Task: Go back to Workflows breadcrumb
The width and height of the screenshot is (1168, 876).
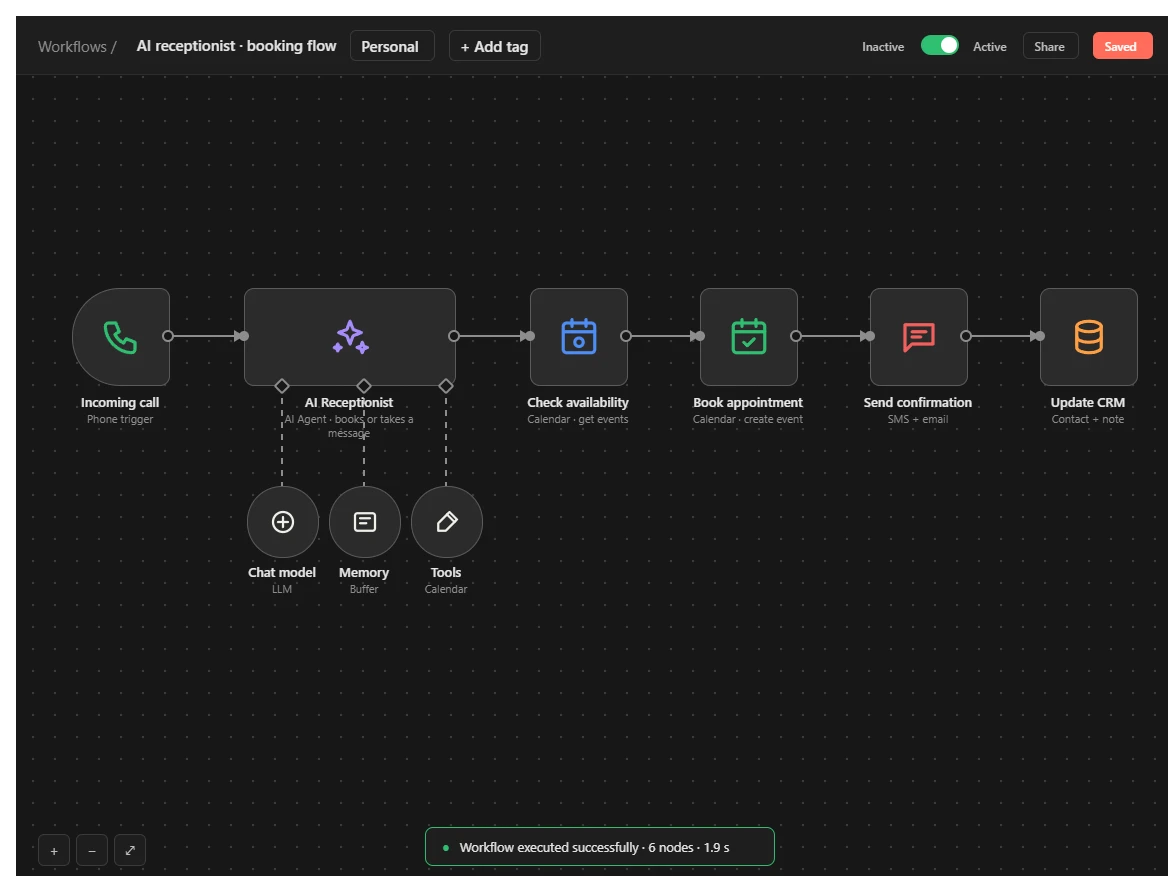Action: 72,46
